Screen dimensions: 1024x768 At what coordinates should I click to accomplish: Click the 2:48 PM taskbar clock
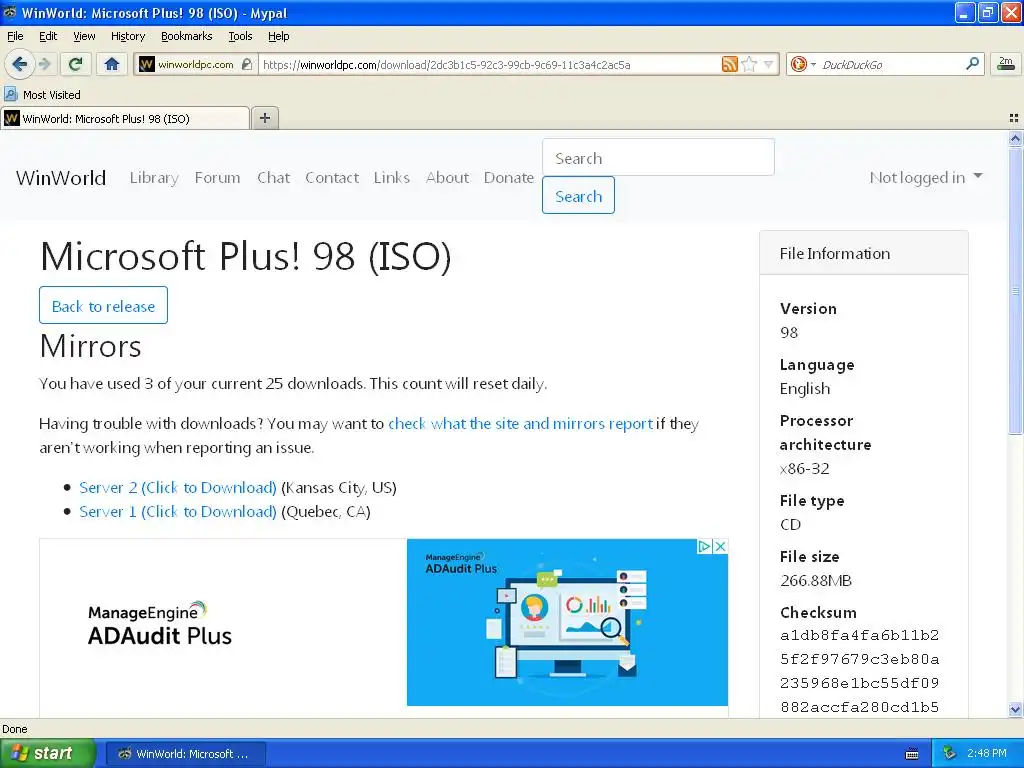point(987,754)
